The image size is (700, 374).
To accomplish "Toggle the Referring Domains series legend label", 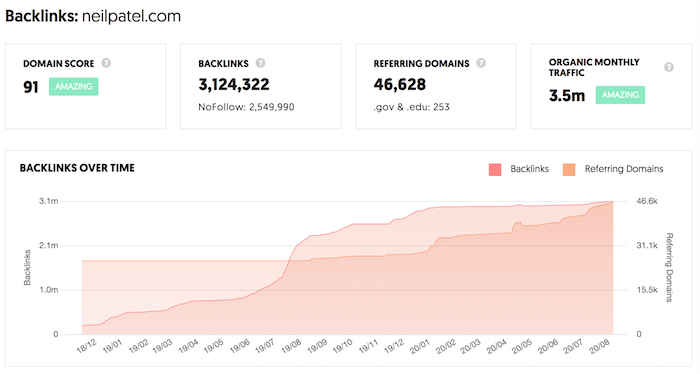I will click(624, 169).
